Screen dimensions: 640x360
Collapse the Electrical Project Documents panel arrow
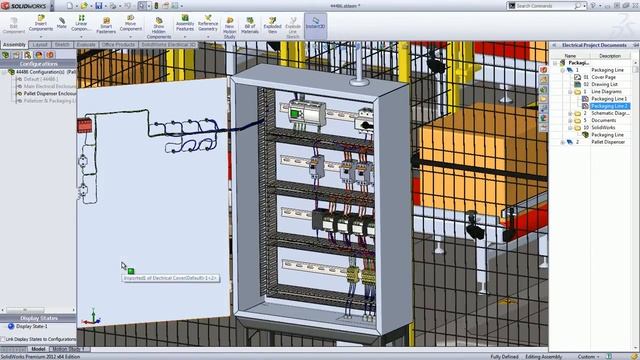[x=554, y=45]
